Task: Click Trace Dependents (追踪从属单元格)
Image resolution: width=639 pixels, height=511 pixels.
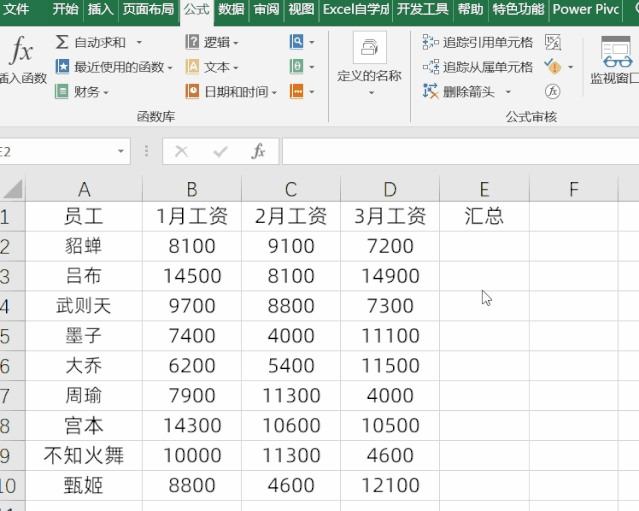Action: pyautogui.click(x=478, y=67)
